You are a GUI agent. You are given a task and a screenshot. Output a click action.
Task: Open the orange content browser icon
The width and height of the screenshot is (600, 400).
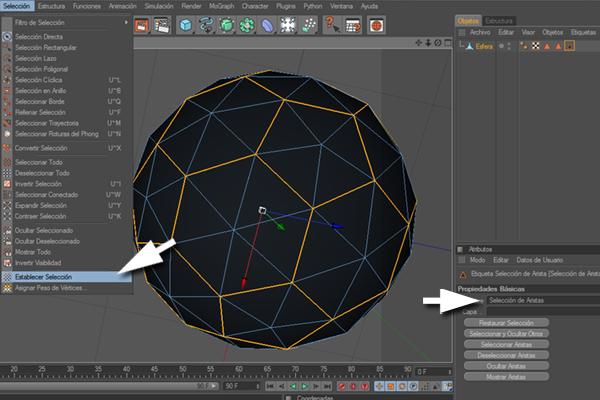[x=376, y=25]
